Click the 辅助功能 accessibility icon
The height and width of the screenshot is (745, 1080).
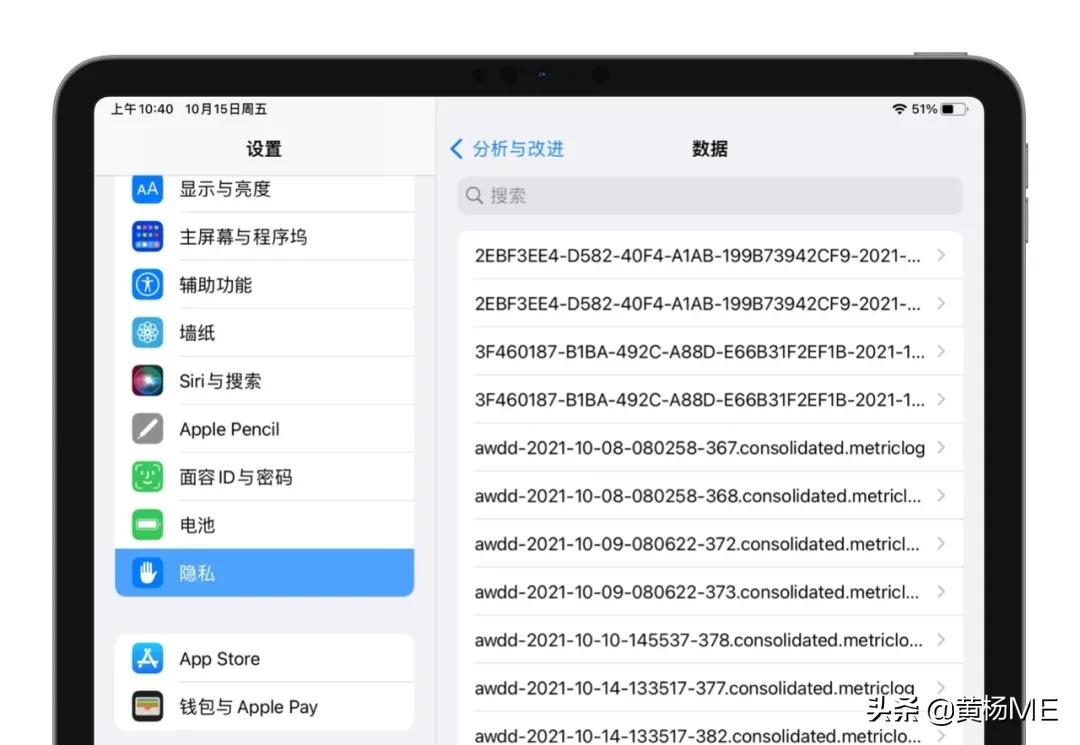pyautogui.click(x=147, y=284)
